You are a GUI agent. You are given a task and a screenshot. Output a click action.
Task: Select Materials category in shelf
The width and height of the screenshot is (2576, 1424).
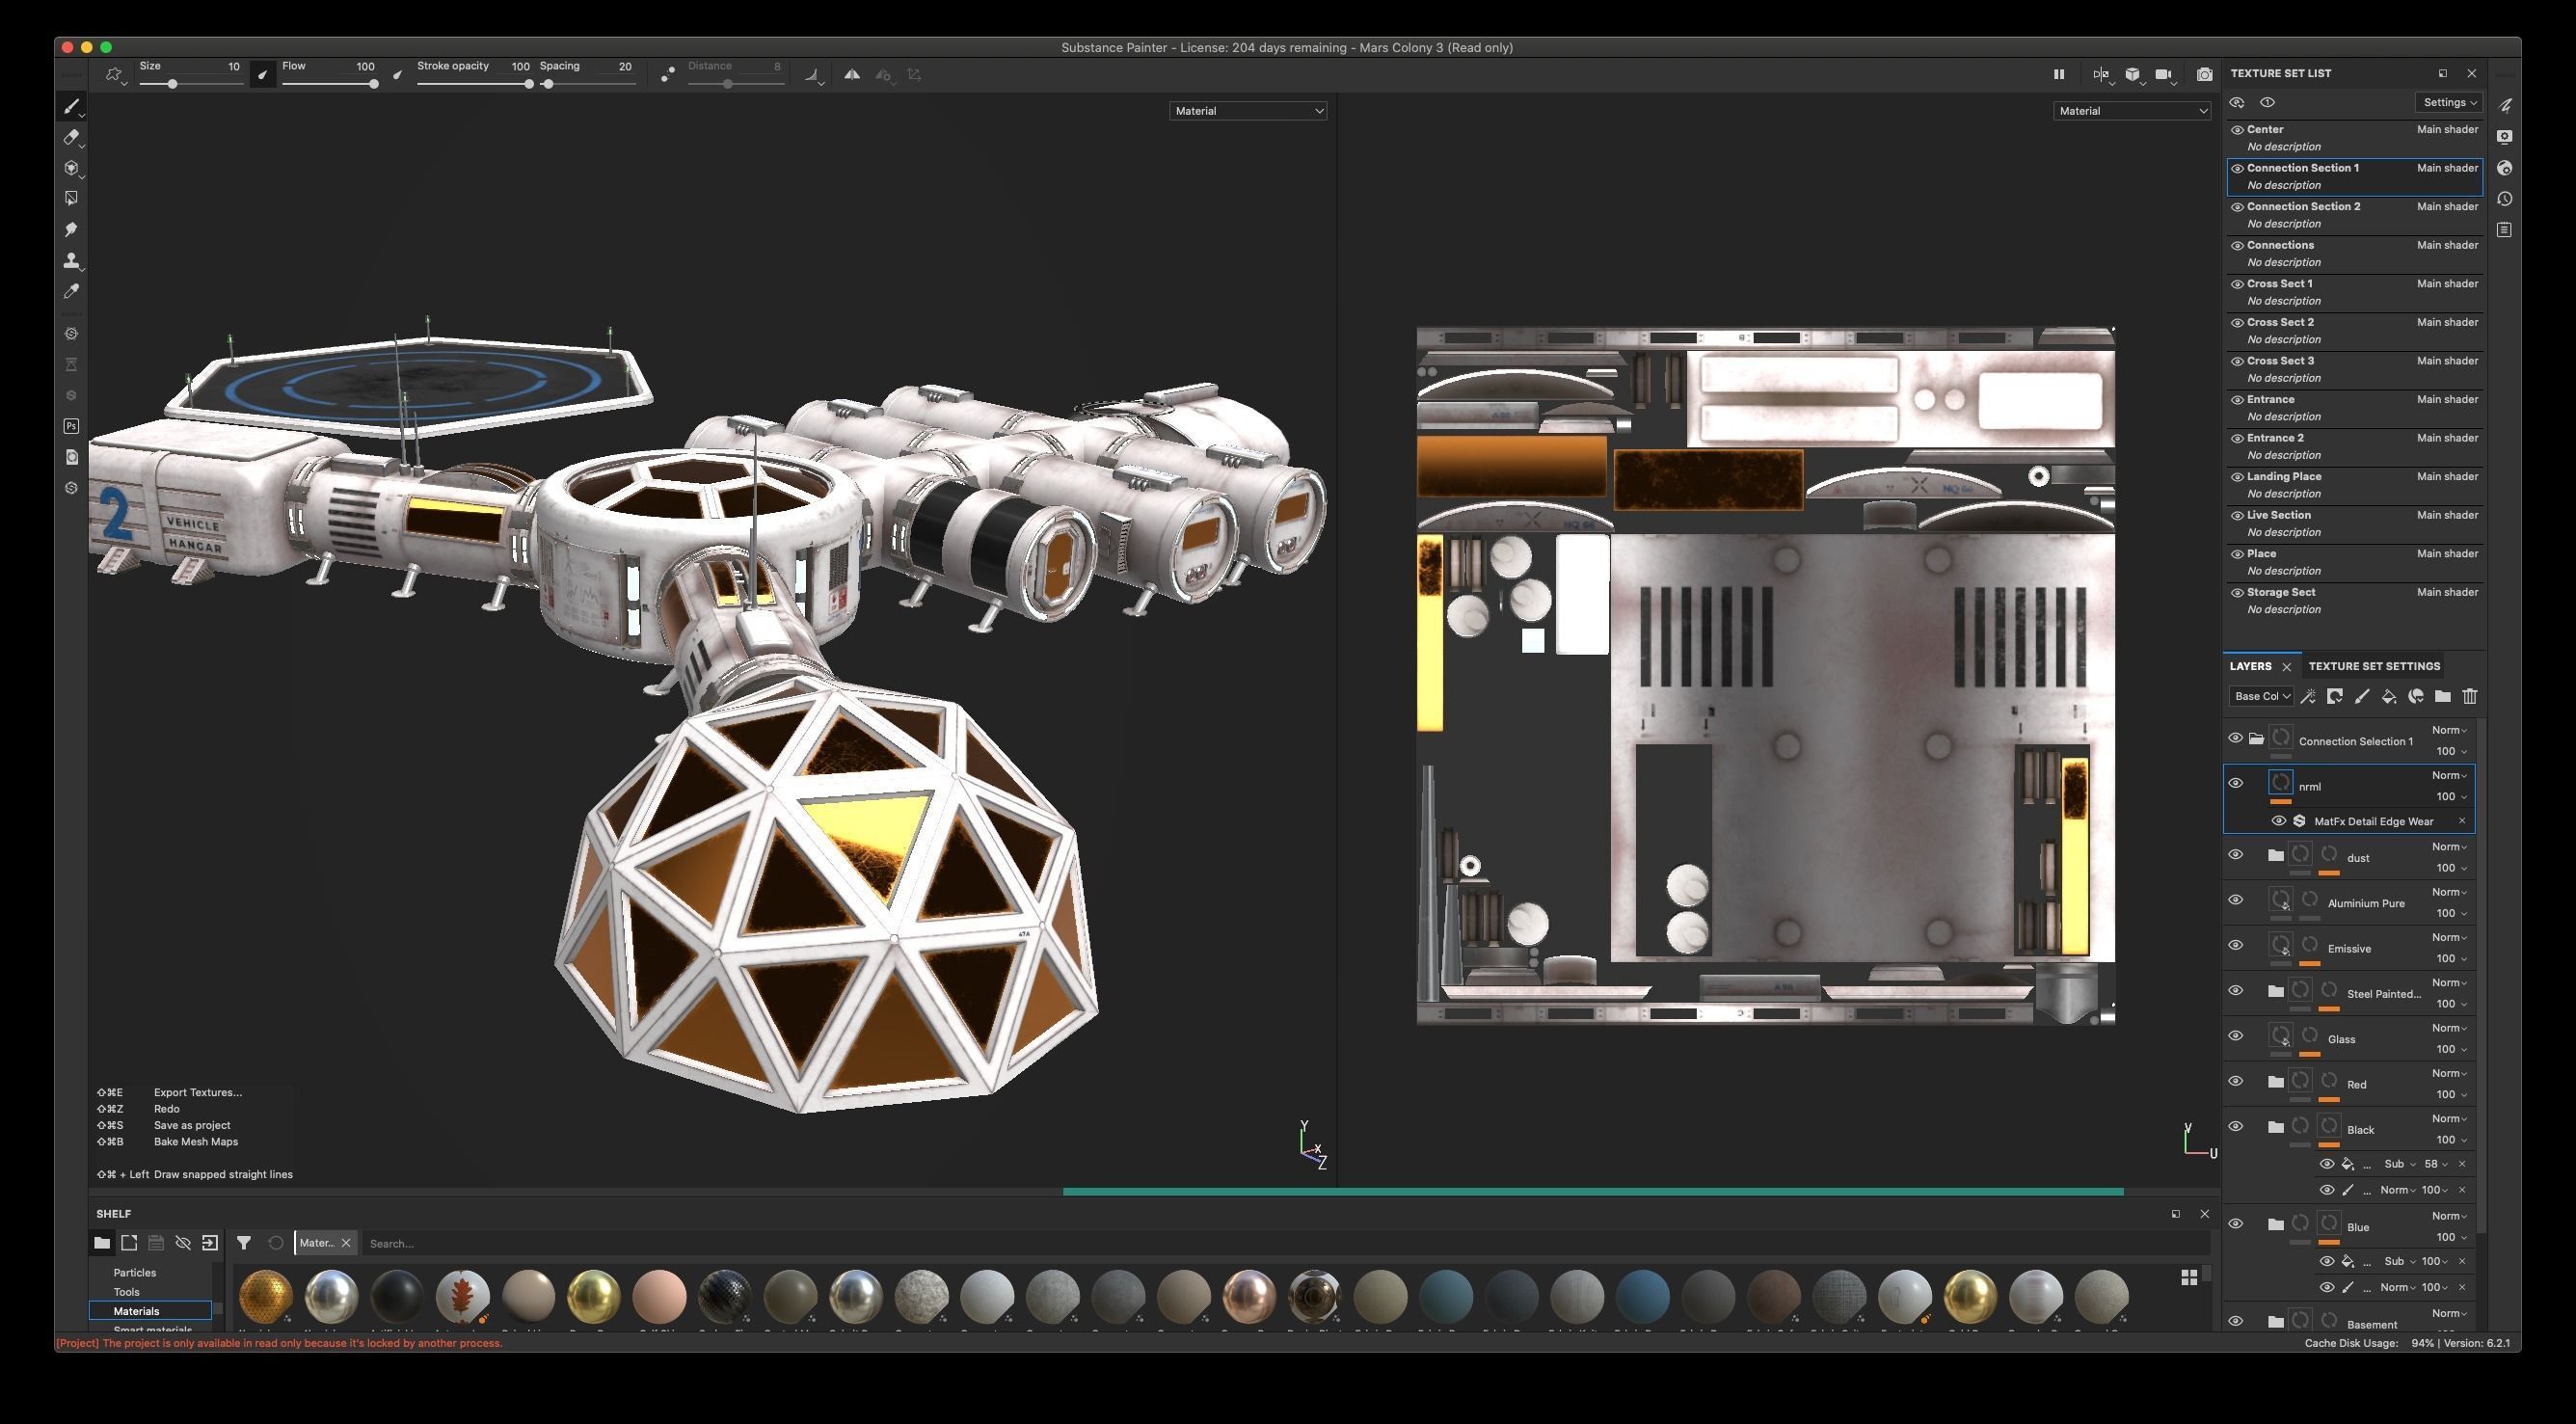(150, 1311)
